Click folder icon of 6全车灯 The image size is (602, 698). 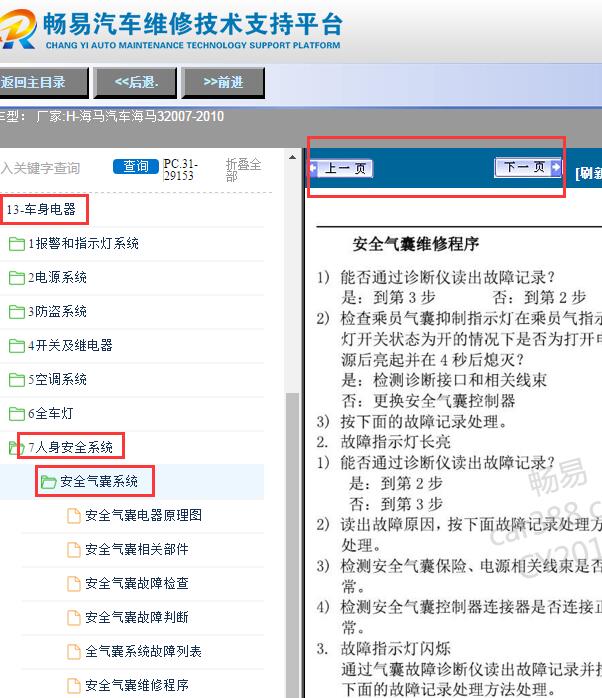point(17,414)
